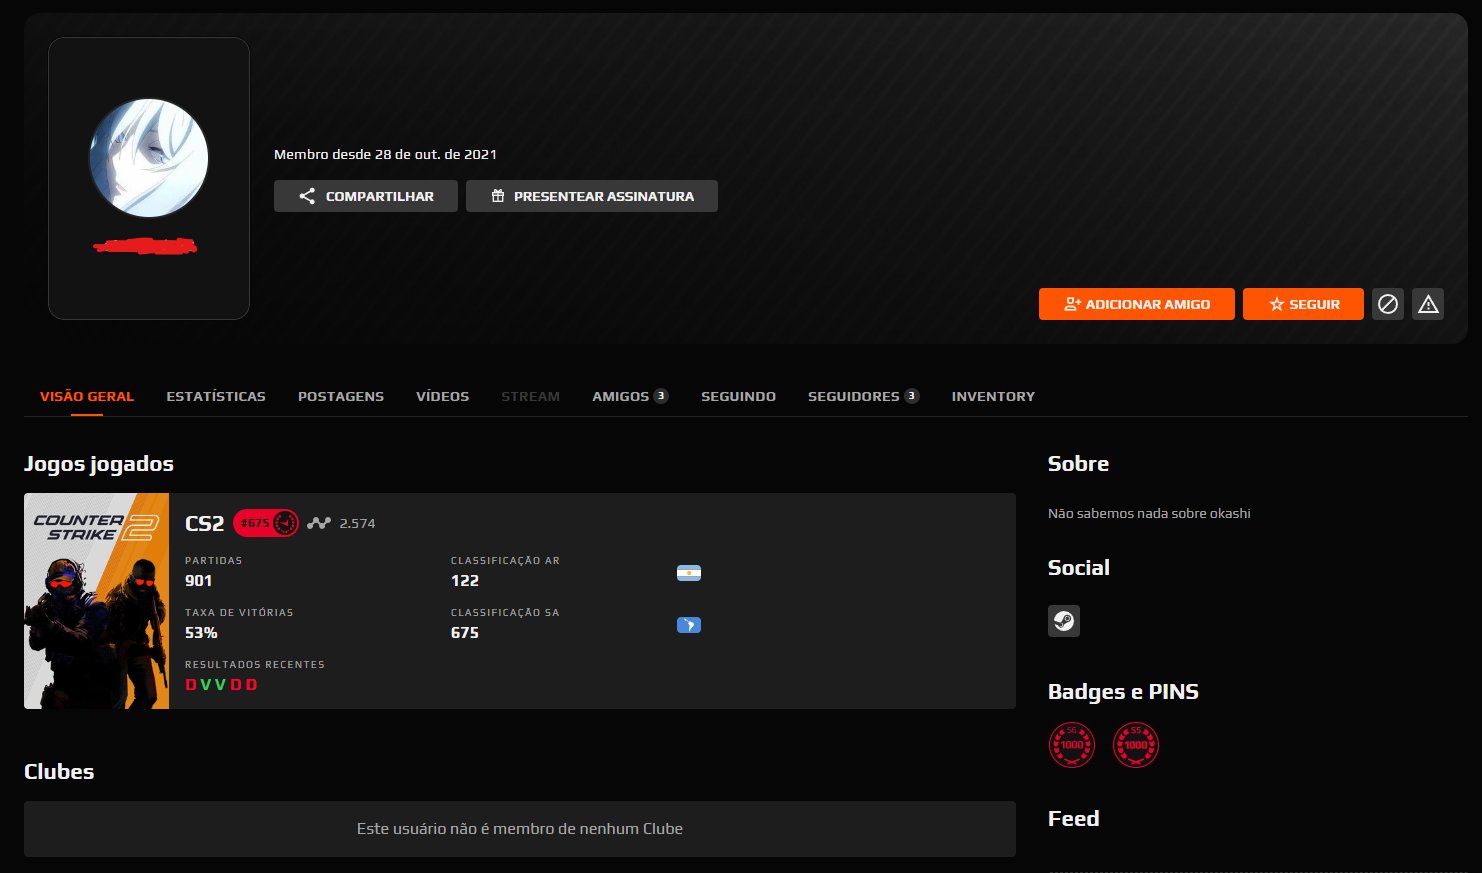Click the South America flag beside Classificação SA
Image resolution: width=1482 pixels, height=873 pixels.
pyautogui.click(x=689, y=625)
